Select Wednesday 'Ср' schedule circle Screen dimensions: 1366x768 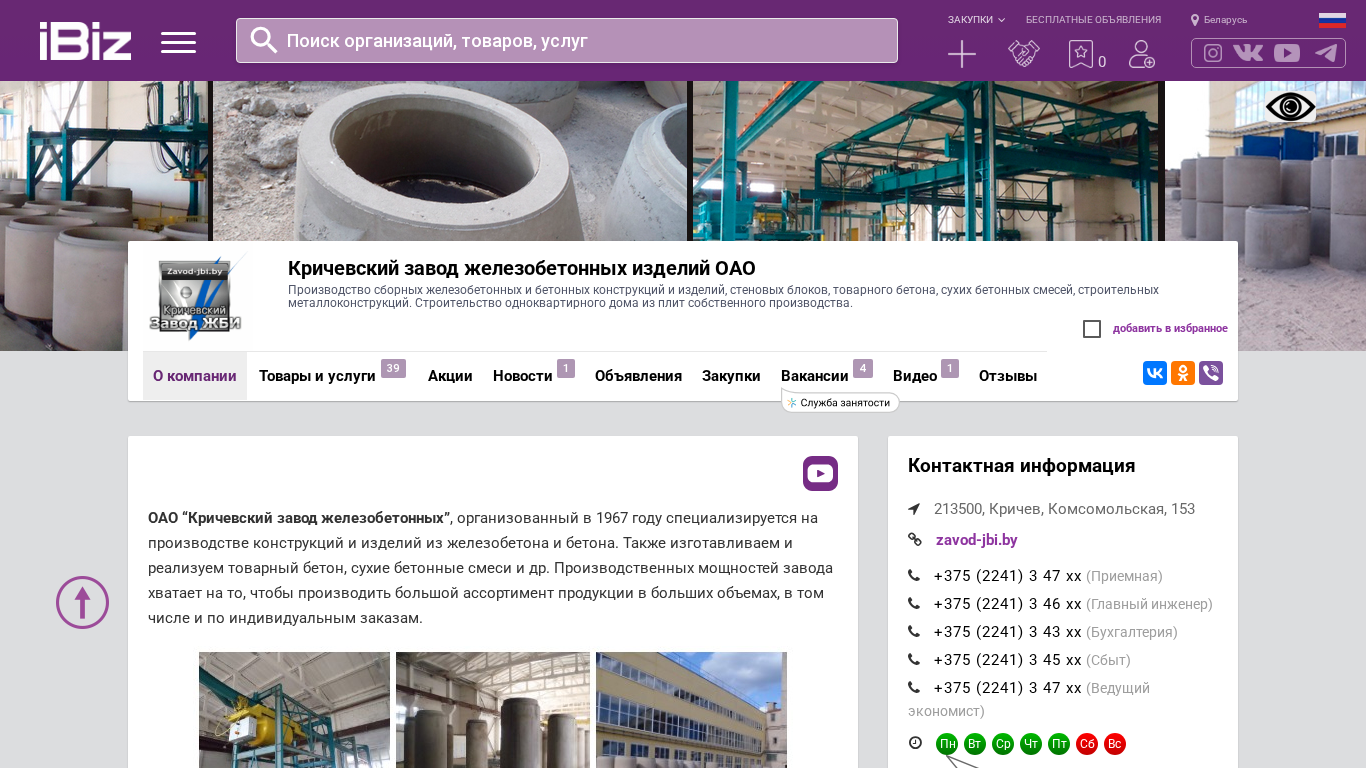(x=1003, y=744)
